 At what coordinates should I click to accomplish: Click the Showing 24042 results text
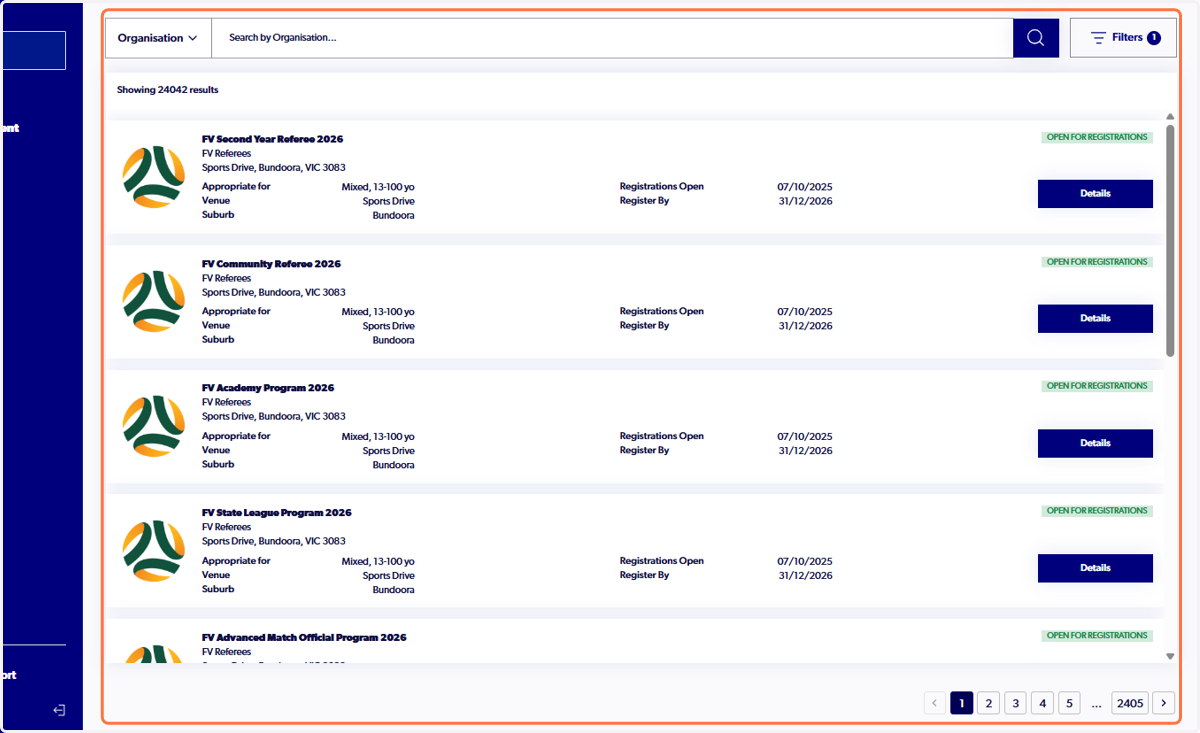tap(167, 90)
